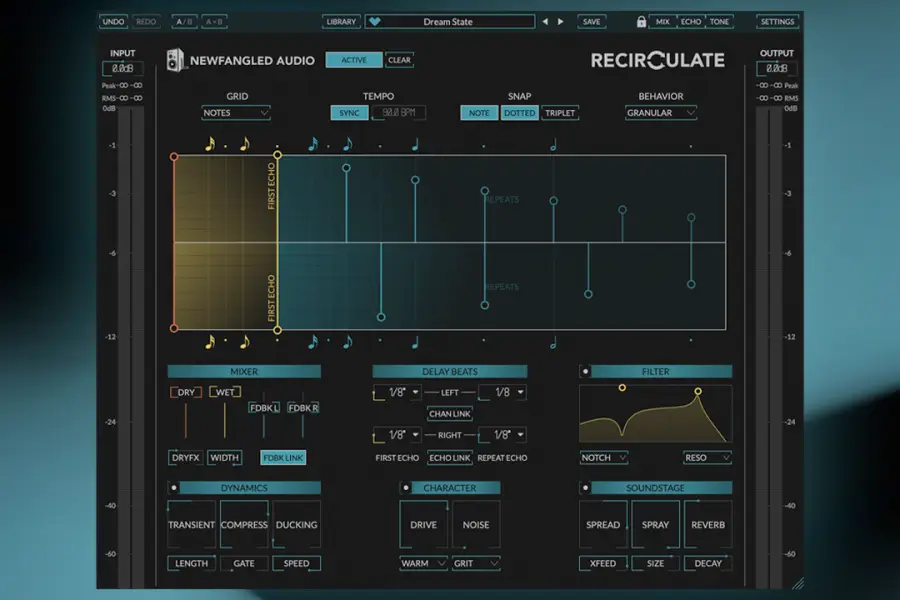The height and width of the screenshot is (600, 900).
Task: Go to previous preset with left arrow
Action: pos(545,22)
